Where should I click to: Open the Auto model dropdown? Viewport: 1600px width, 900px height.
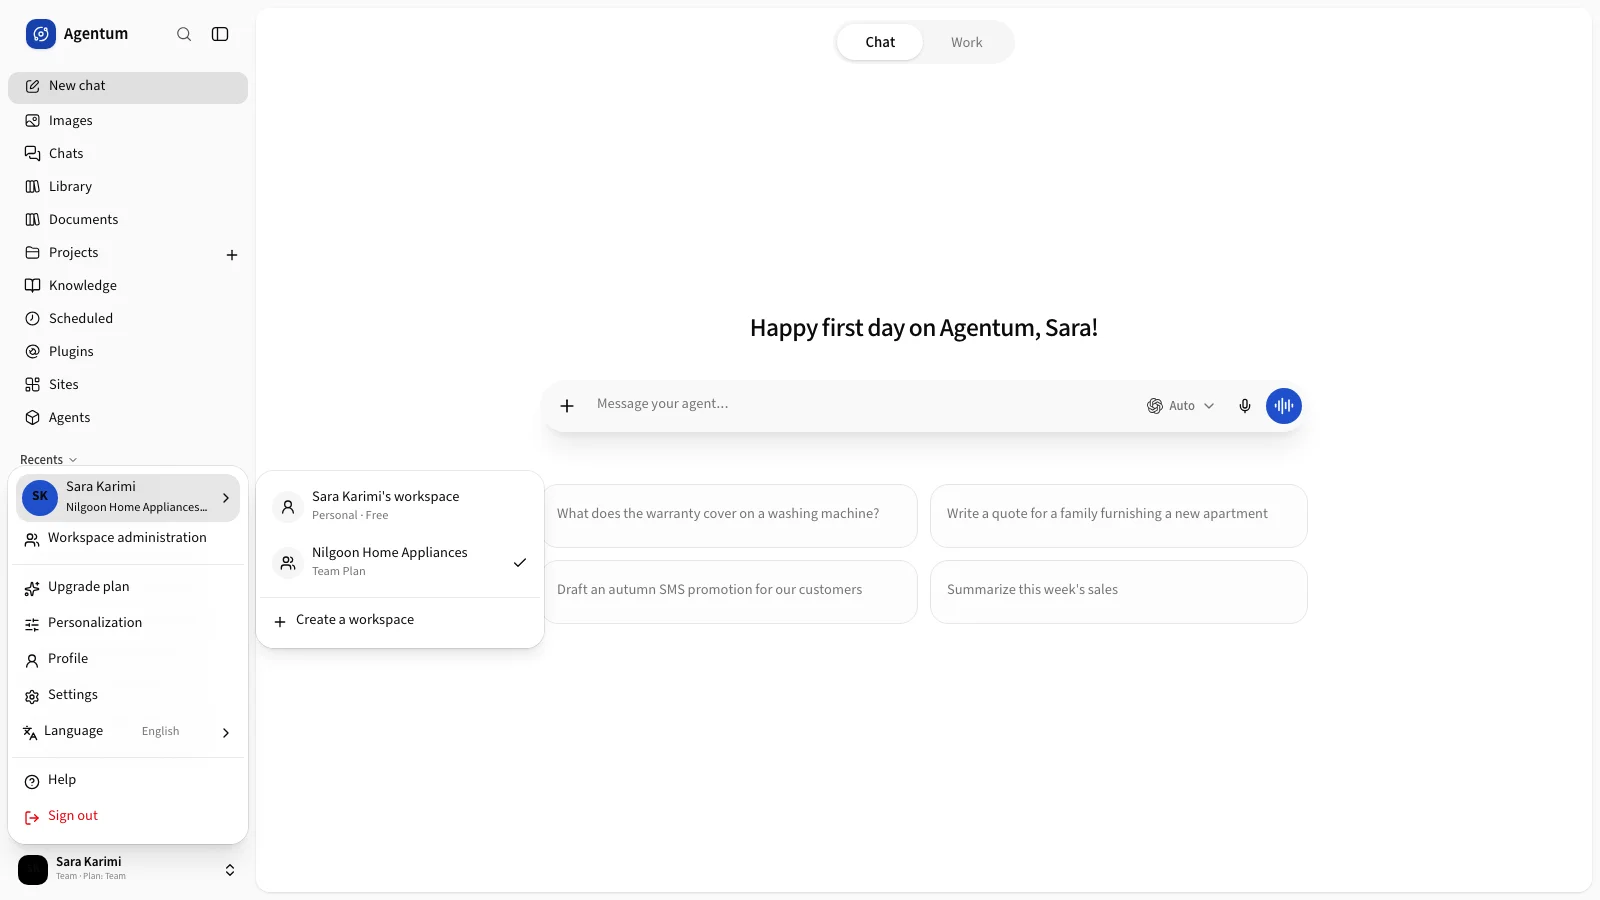coord(1180,406)
